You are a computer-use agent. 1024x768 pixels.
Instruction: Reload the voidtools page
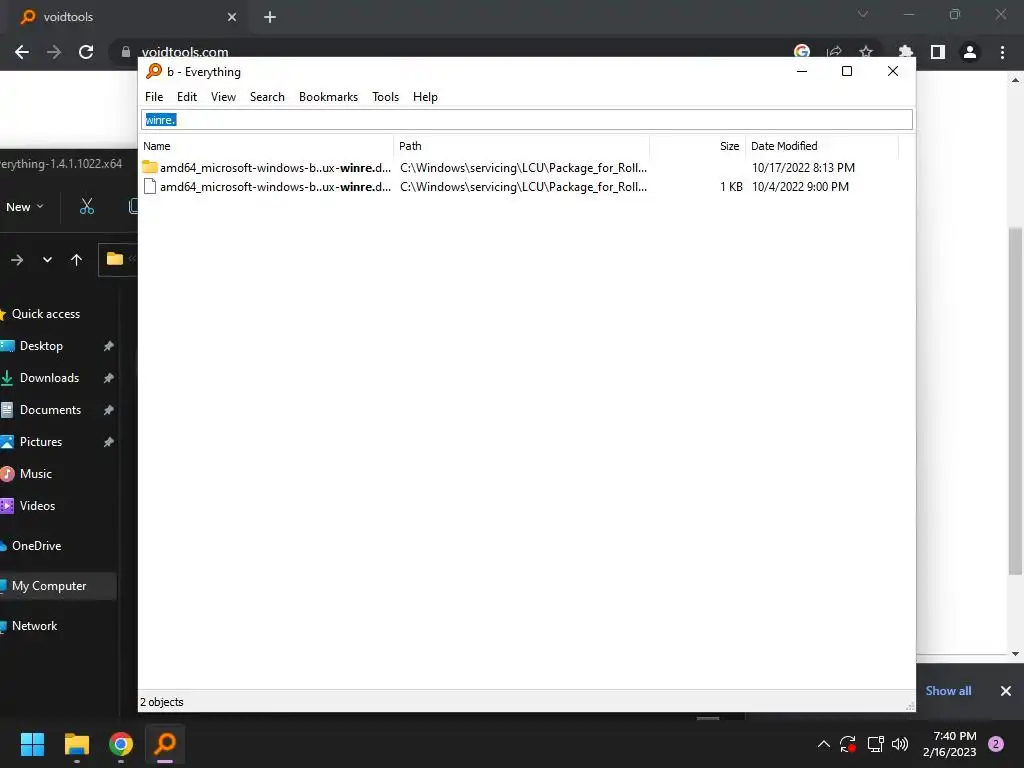pyautogui.click(x=86, y=52)
